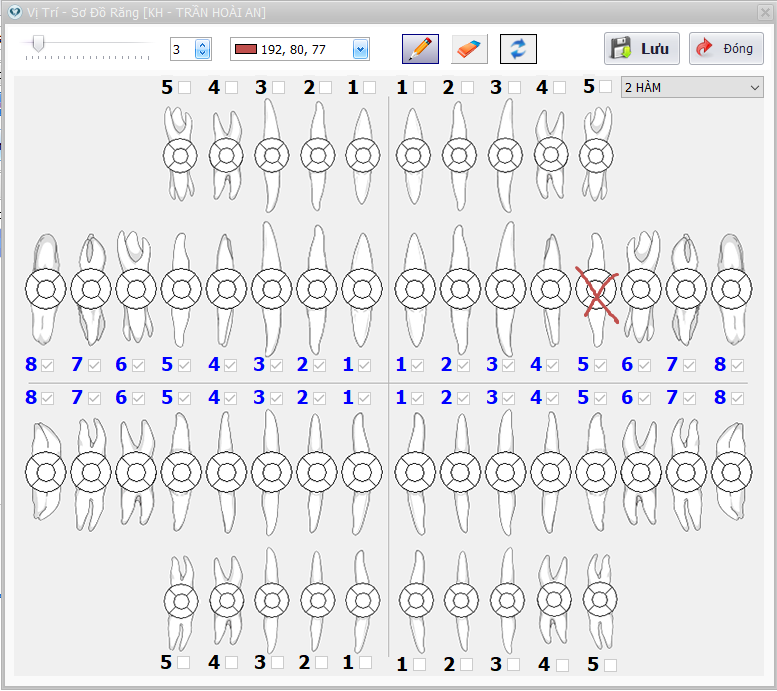Click lower baby tooth 5 on chart's right side
This screenshot has height=691, width=777.
point(600,600)
